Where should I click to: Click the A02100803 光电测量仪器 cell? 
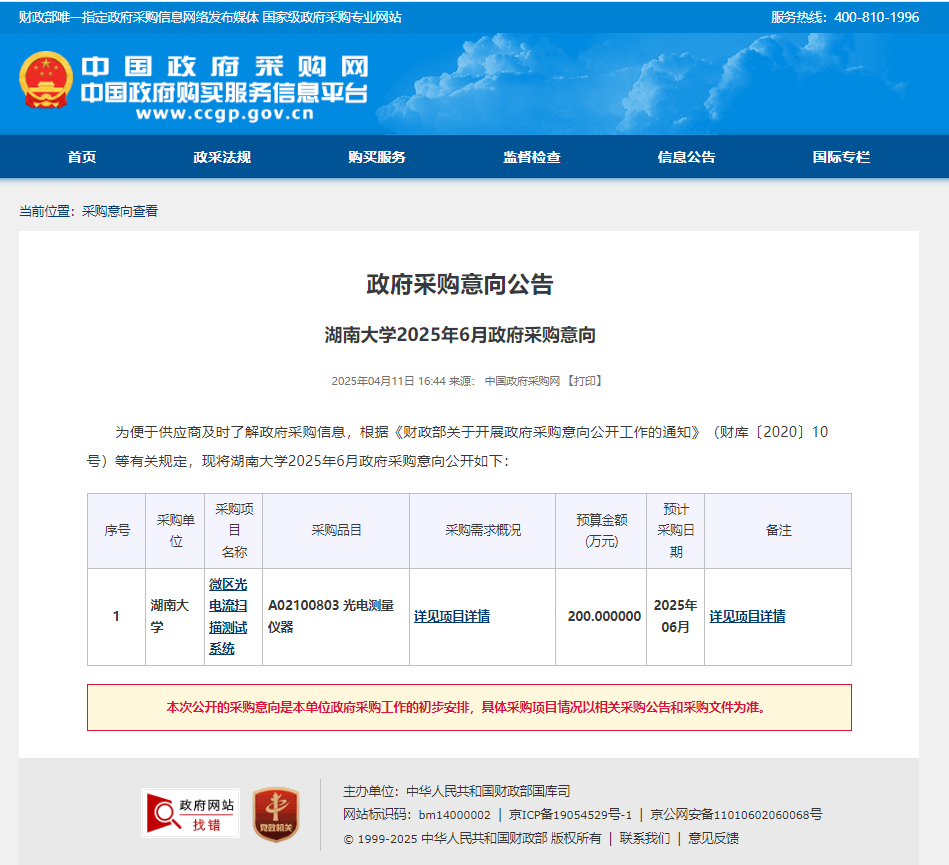coord(336,616)
